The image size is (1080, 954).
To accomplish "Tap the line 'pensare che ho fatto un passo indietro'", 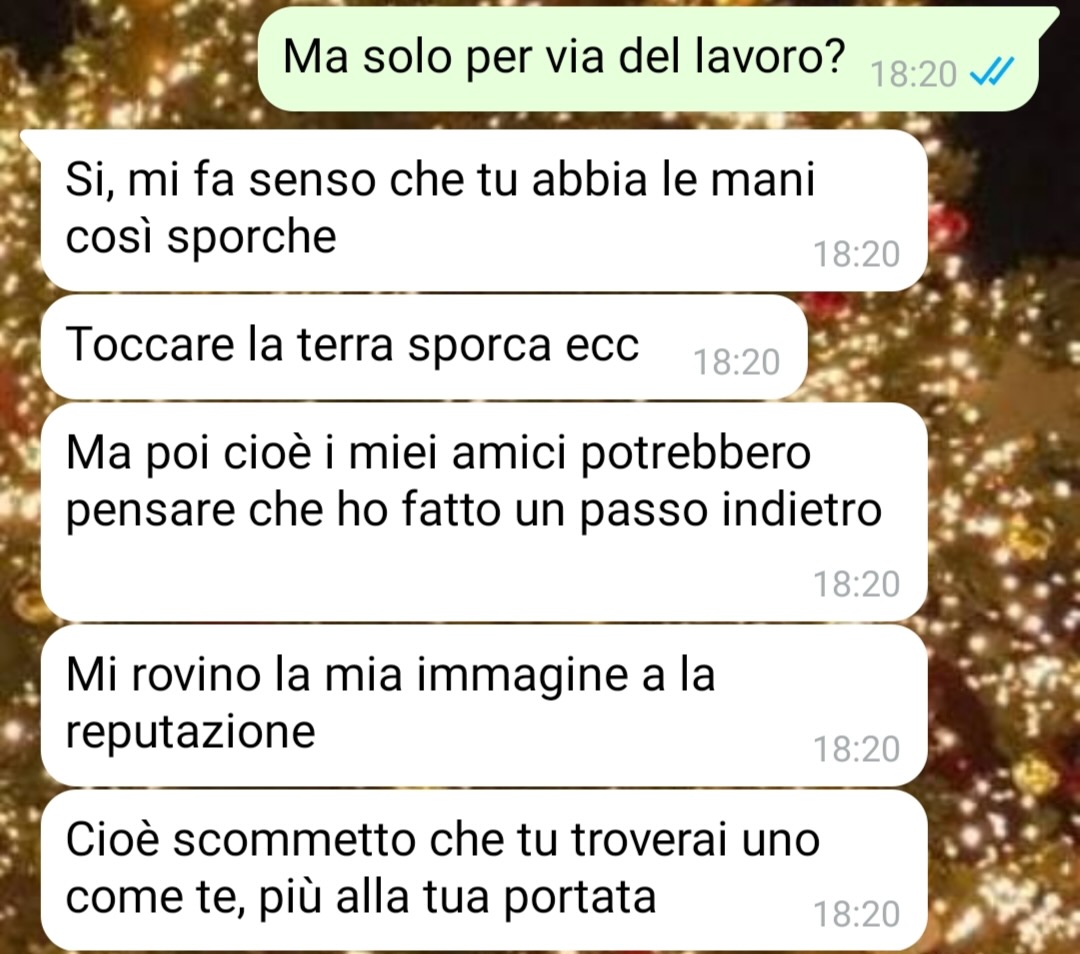I will click(x=473, y=510).
